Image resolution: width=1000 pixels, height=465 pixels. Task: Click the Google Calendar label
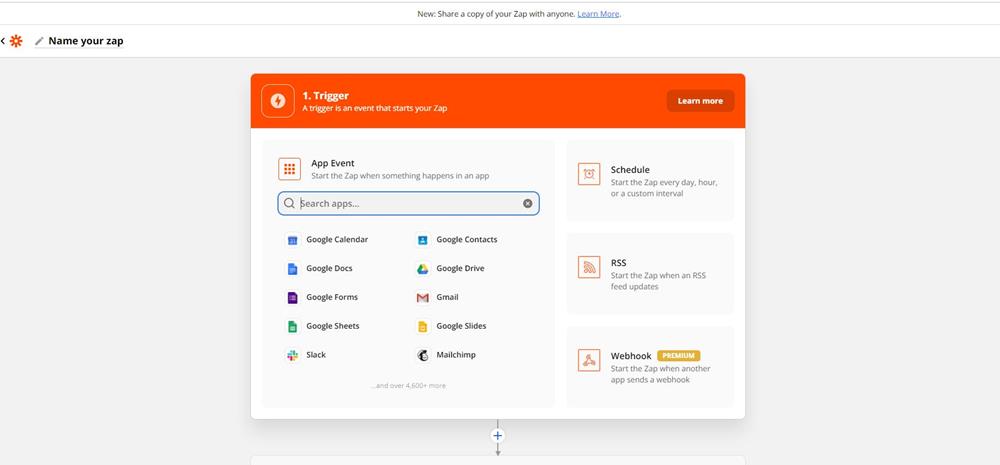(x=337, y=240)
